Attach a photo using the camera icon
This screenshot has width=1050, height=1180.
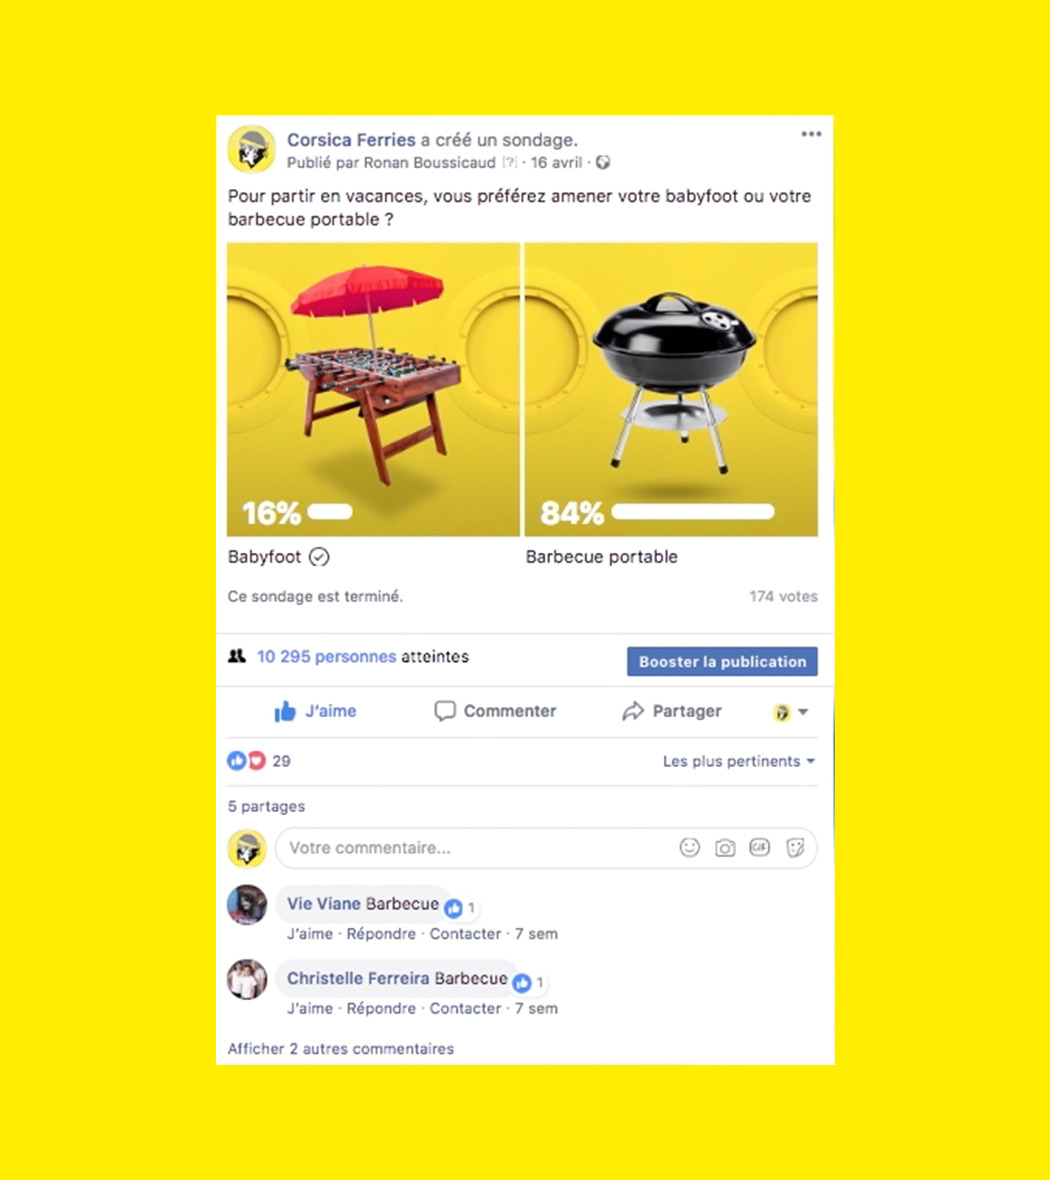[725, 848]
